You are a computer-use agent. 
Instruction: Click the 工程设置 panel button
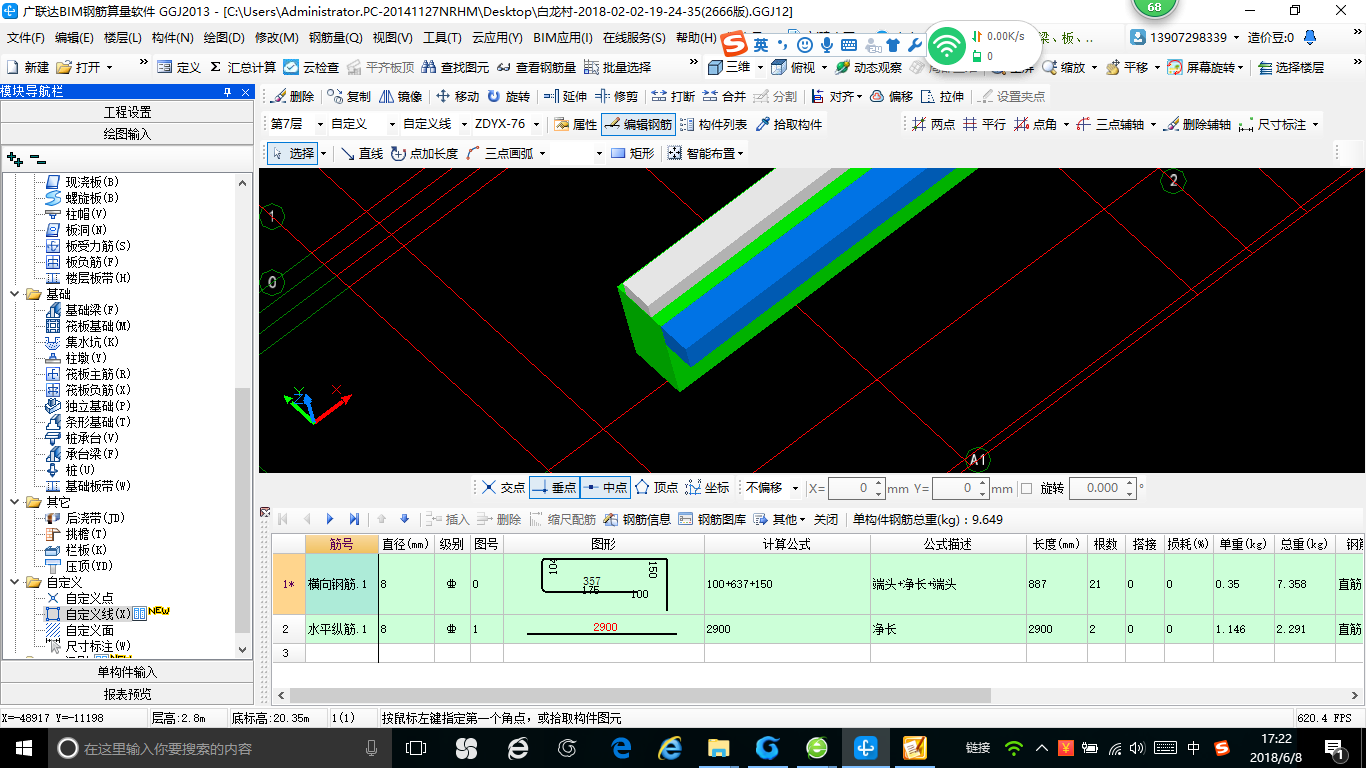click(x=128, y=112)
